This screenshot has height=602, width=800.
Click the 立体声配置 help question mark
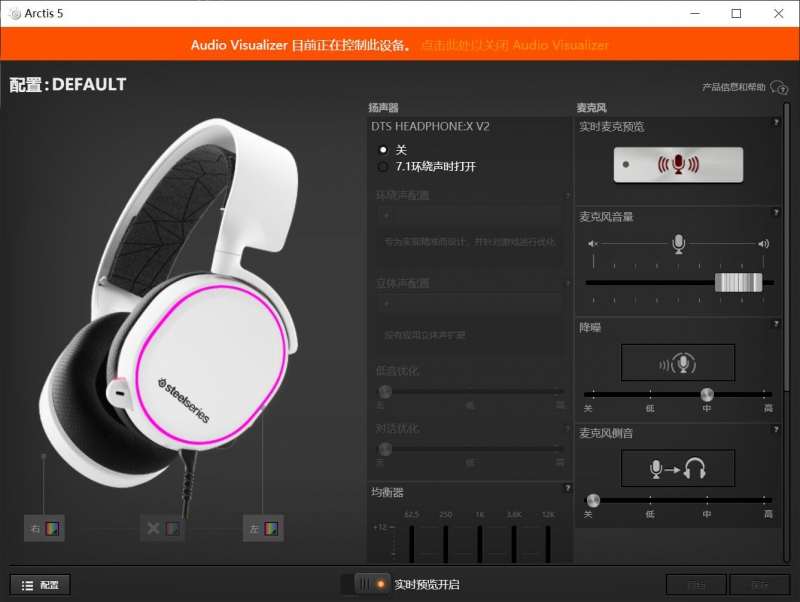[567, 284]
